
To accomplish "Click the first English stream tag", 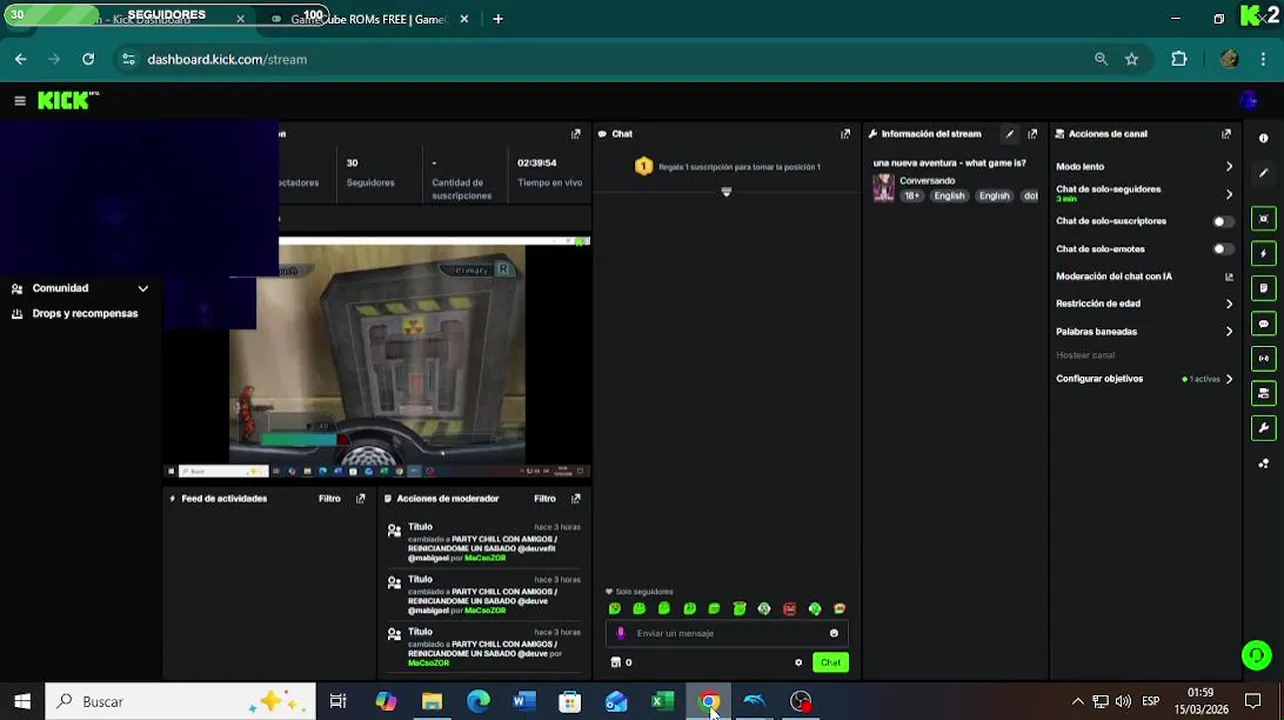I will click(x=949, y=196).
